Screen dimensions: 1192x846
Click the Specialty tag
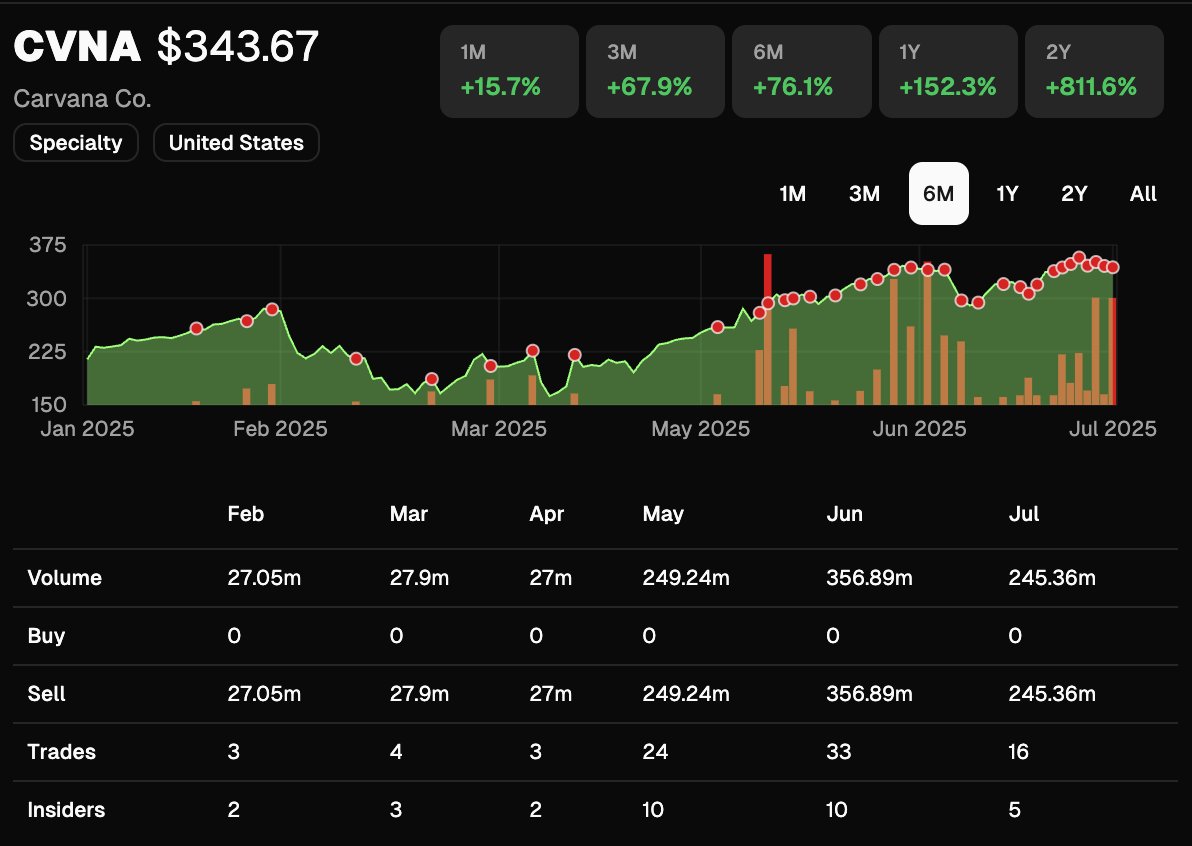click(x=76, y=143)
